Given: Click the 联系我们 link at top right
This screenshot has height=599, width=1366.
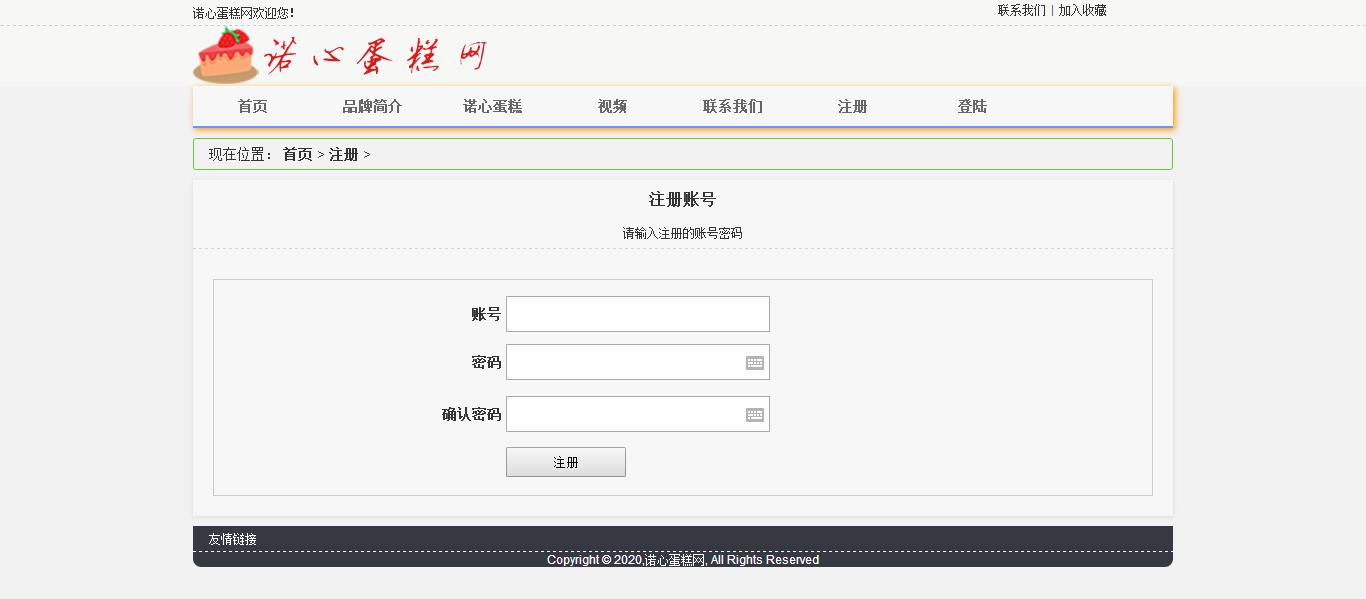Looking at the screenshot, I should pos(1022,11).
